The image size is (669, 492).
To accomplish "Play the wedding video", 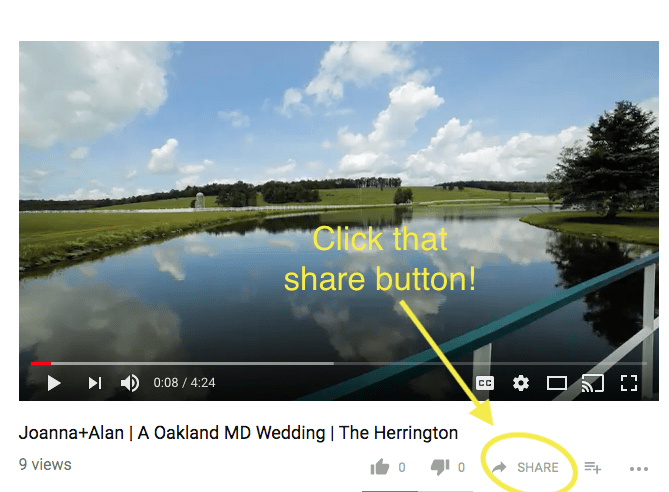I will pos(54,383).
